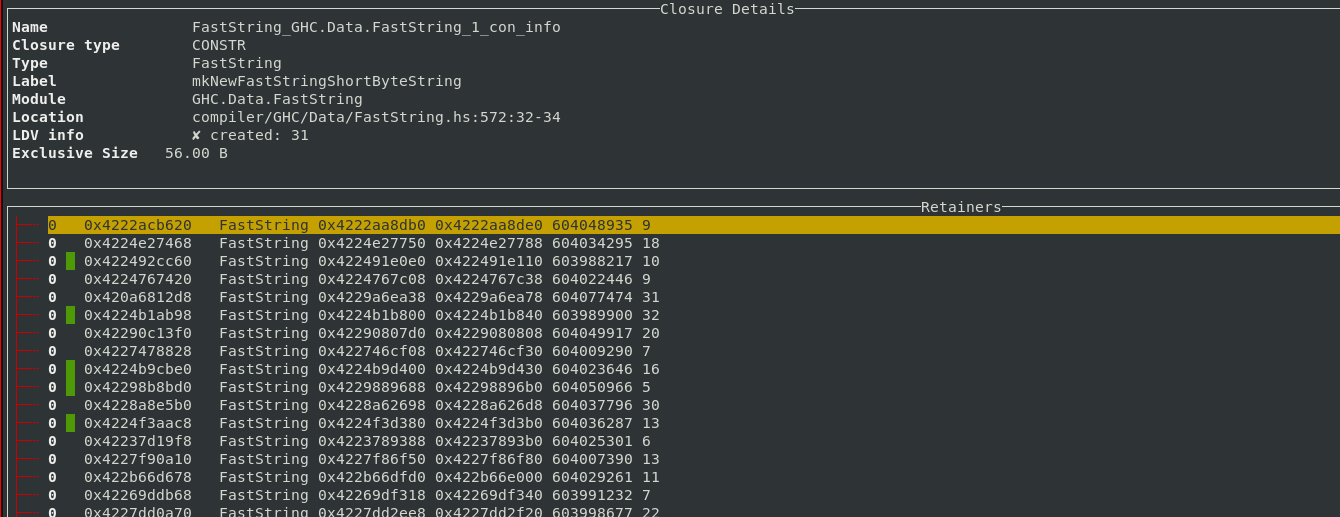Click the mkNewFastStringShortByteString label value
The image size is (1340, 517).
click(326, 81)
